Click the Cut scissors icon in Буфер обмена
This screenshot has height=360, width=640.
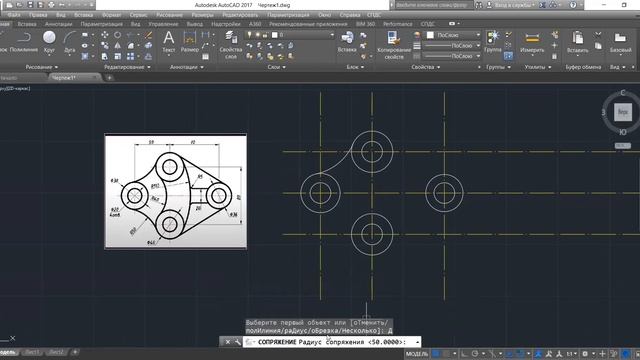tap(598, 35)
